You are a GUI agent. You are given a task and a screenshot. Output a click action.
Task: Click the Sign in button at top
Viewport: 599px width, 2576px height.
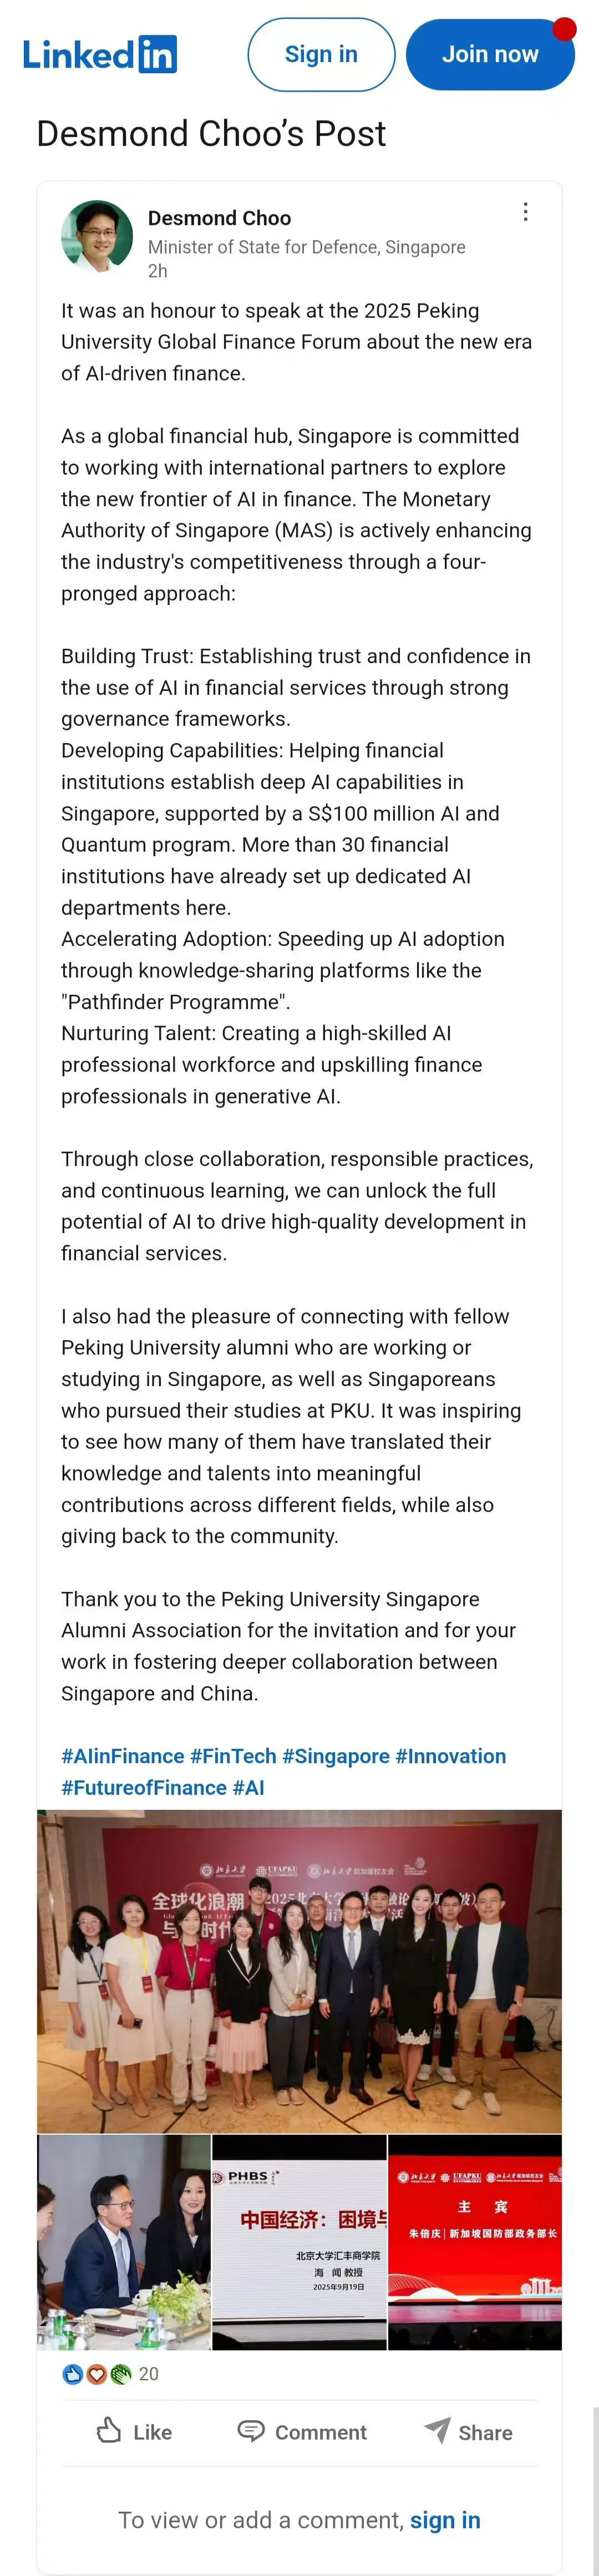321,55
